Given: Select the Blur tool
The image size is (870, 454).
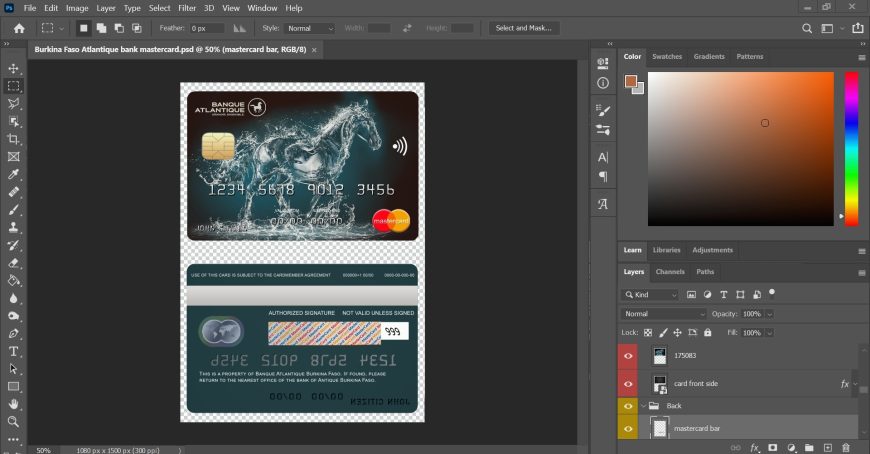Looking at the screenshot, I should click(13, 299).
